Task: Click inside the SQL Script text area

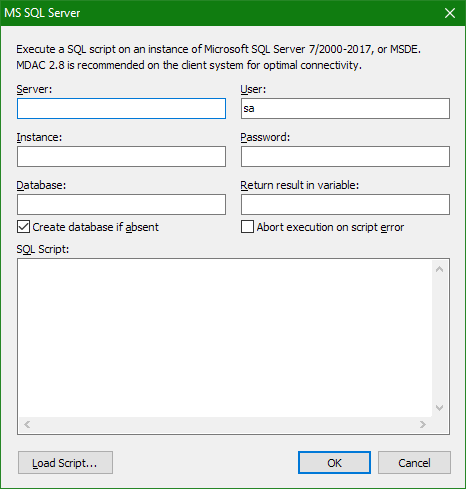Action: pyautogui.click(x=225, y=338)
